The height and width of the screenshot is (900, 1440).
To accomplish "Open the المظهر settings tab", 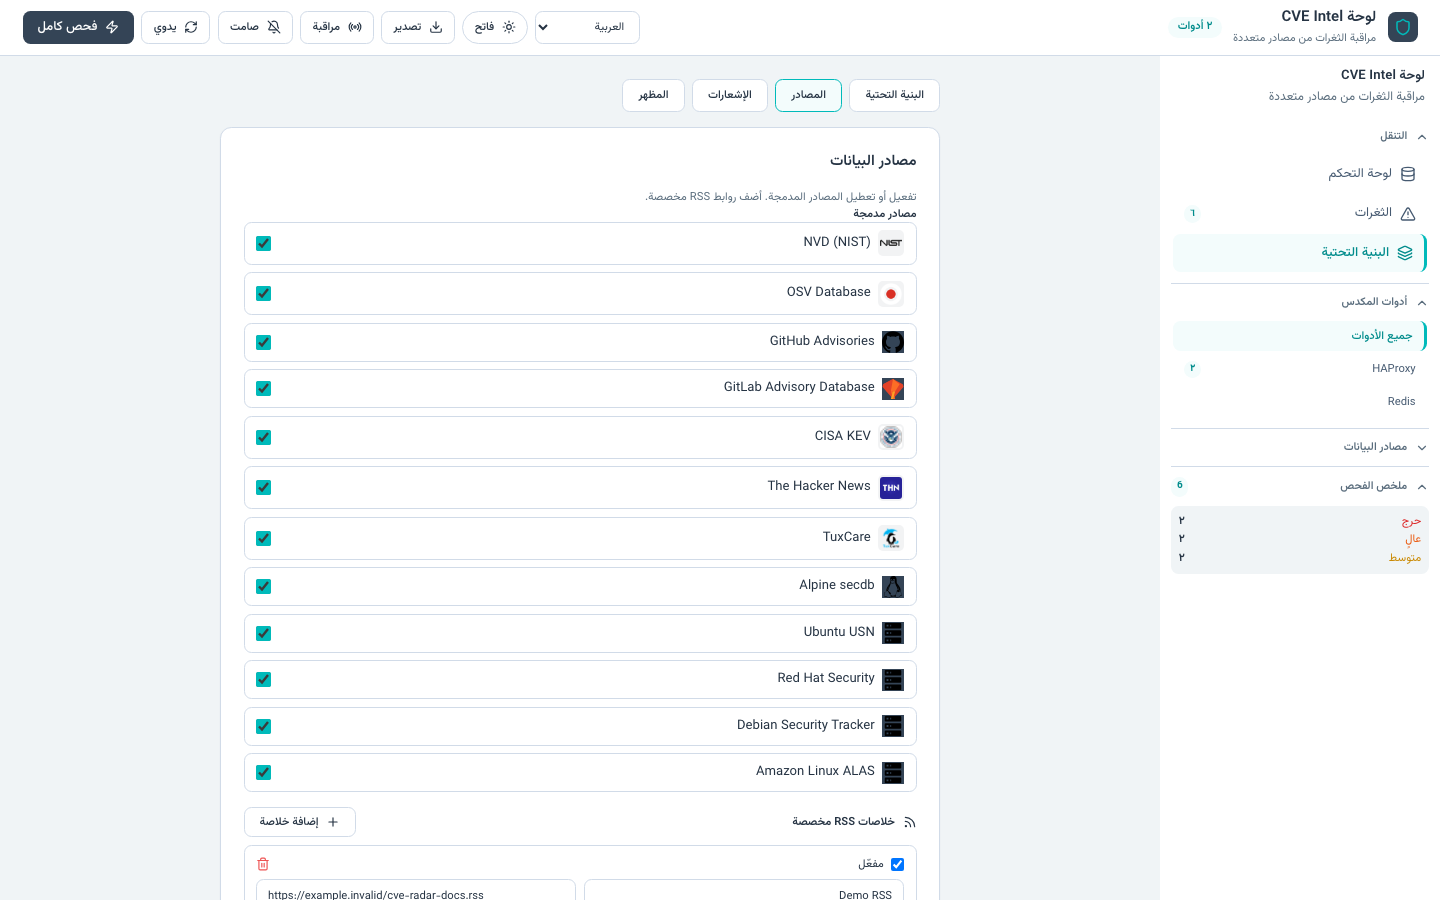I will tap(653, 95).
